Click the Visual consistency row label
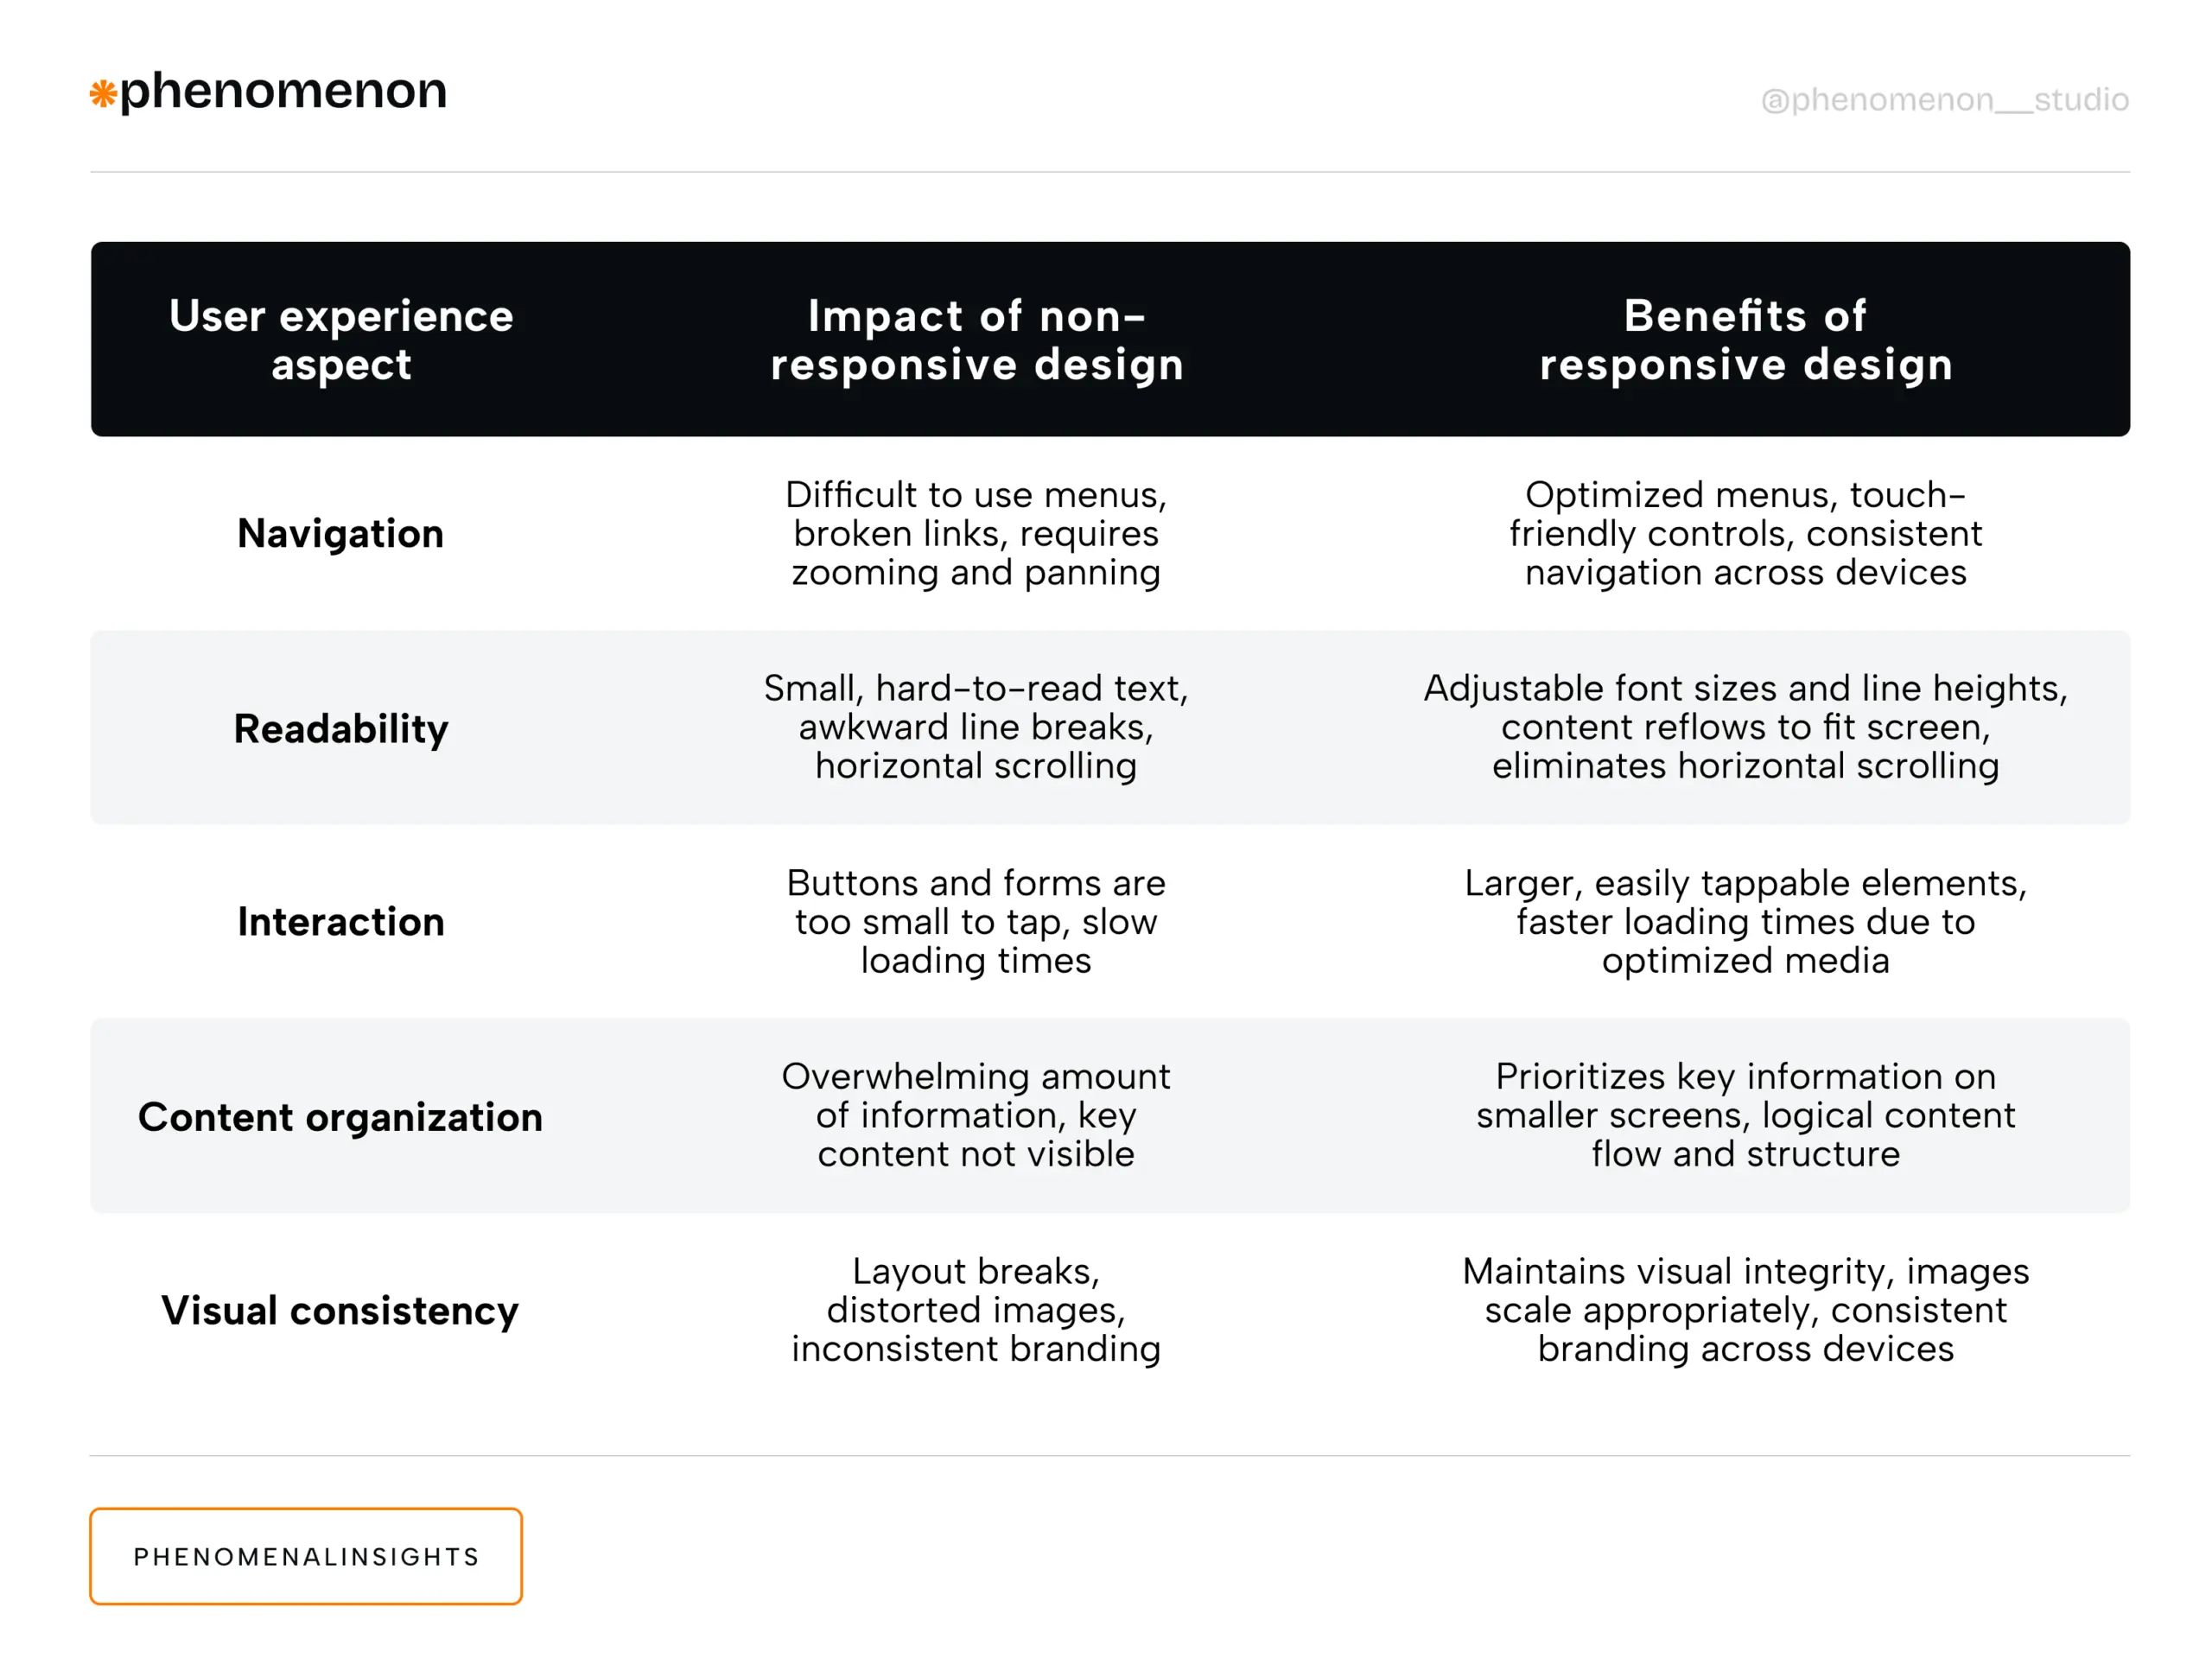This screenshot has height=1658, width=2212. click(x=340, y=1311)
